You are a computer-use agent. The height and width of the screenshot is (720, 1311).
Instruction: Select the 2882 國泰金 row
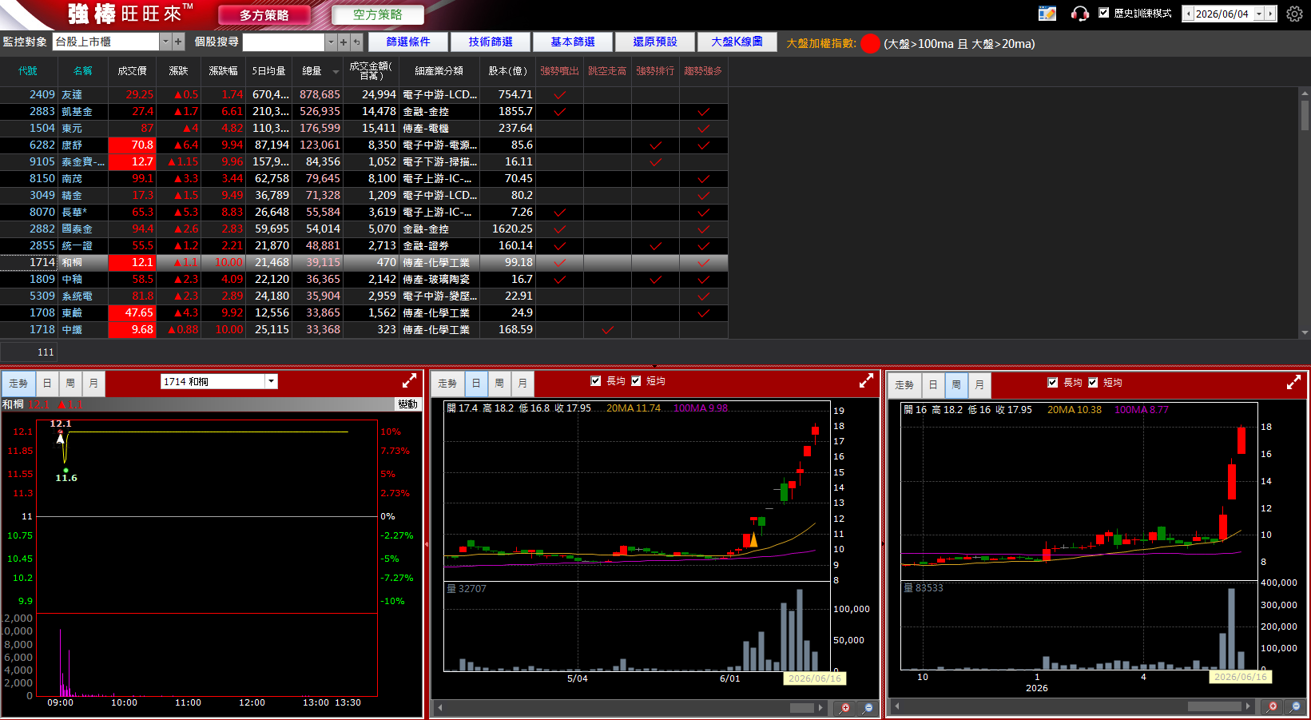[364, 229]
